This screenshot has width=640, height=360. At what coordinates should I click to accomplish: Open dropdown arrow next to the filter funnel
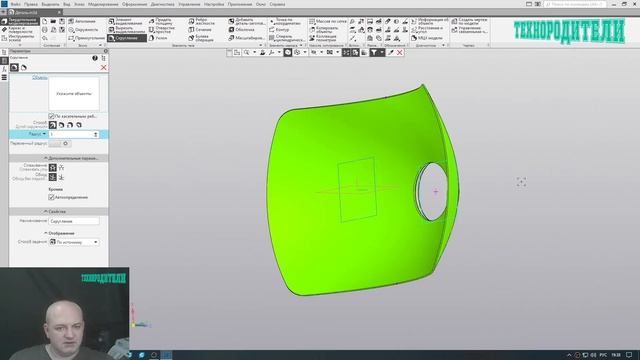click(382, 53)
